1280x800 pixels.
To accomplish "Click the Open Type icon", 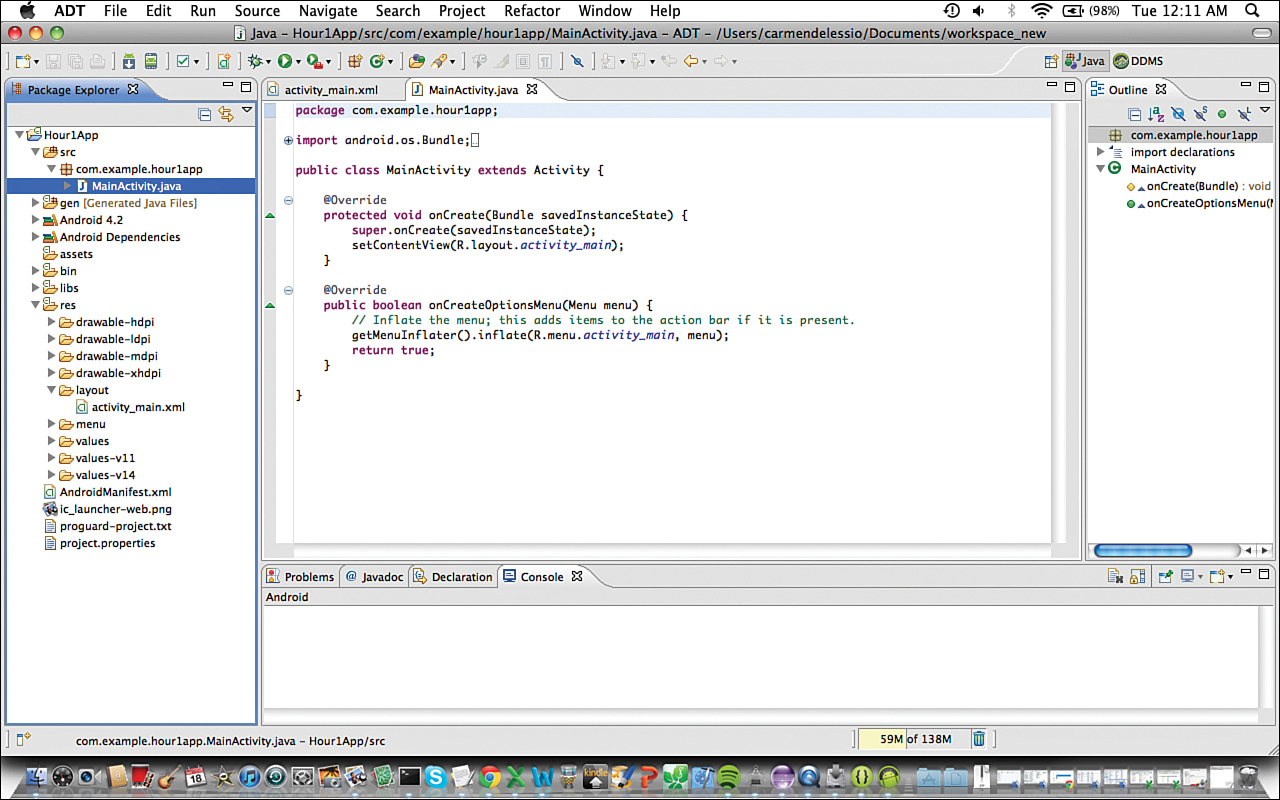I will click(416, 61).
